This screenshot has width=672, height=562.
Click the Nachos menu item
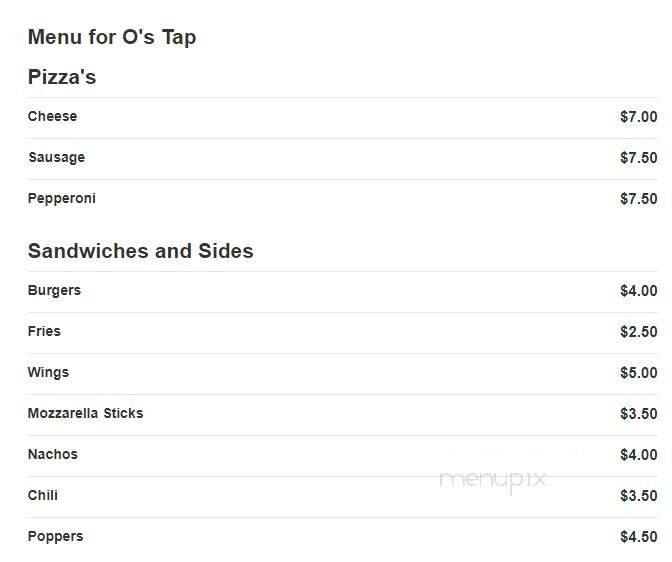(52, 454)
